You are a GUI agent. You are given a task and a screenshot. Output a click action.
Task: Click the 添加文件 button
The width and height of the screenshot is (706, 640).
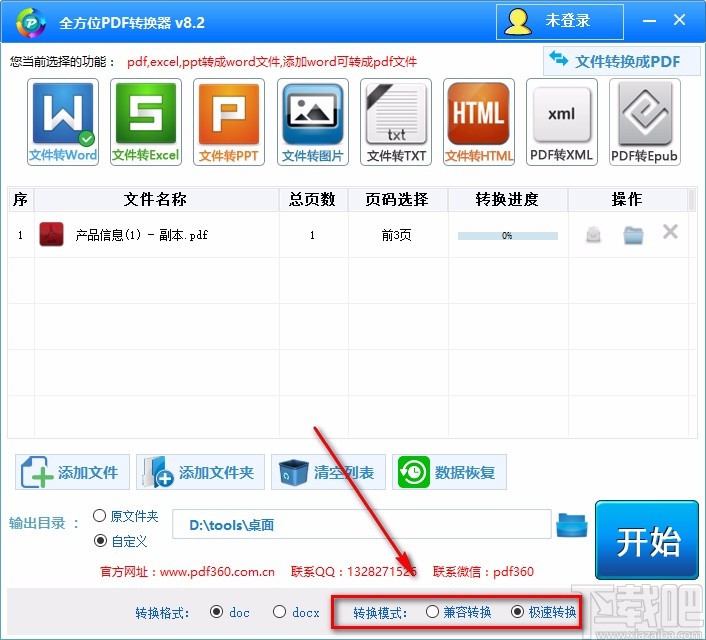(72, 472)
